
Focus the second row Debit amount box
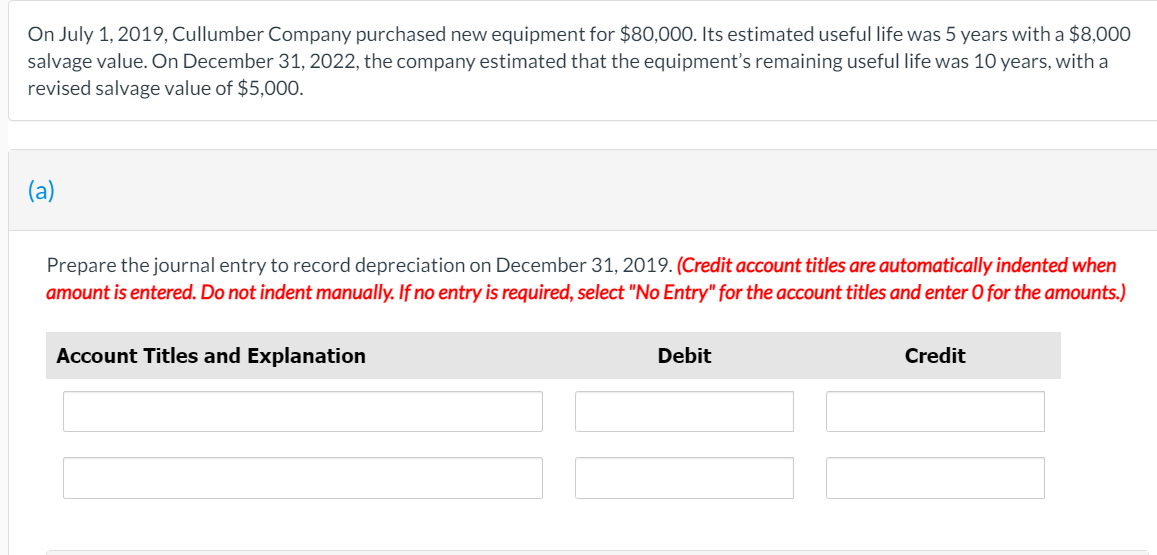click(x=684, y=478)
